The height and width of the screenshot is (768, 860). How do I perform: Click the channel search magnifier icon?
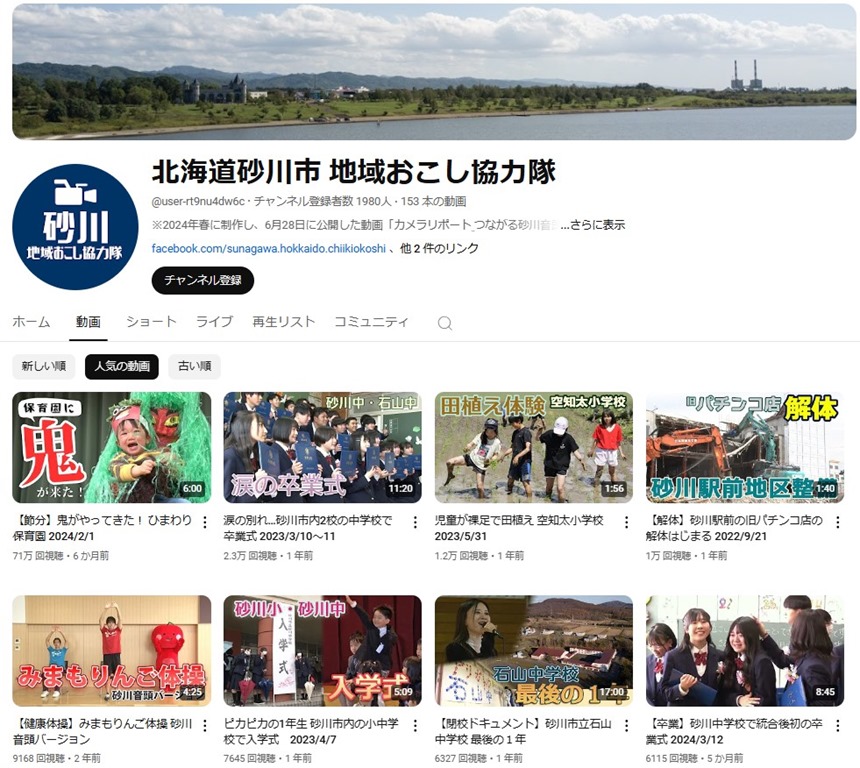click(x=445, y=323)
